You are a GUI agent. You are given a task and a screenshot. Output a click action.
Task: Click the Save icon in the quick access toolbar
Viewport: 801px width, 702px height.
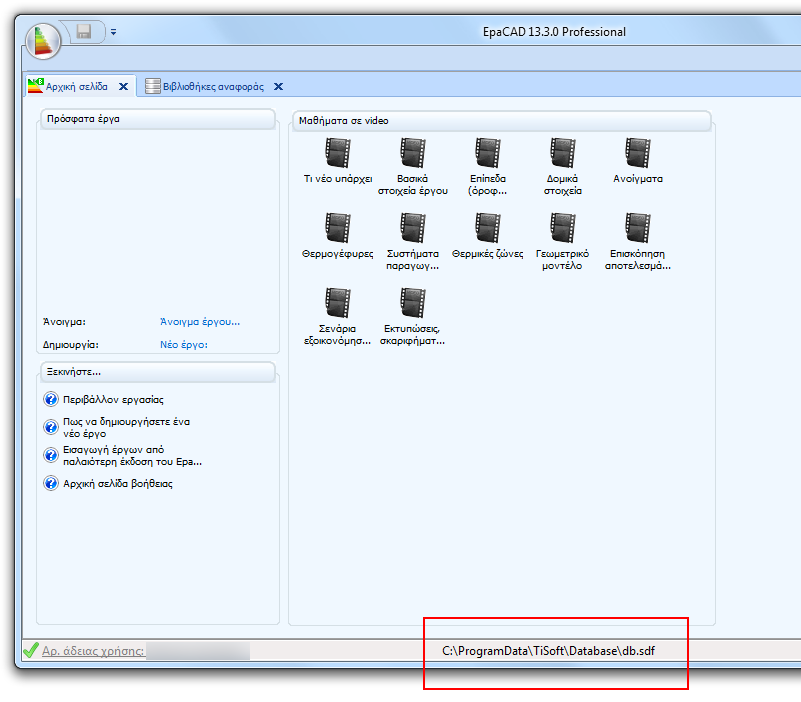coord(84,31)
